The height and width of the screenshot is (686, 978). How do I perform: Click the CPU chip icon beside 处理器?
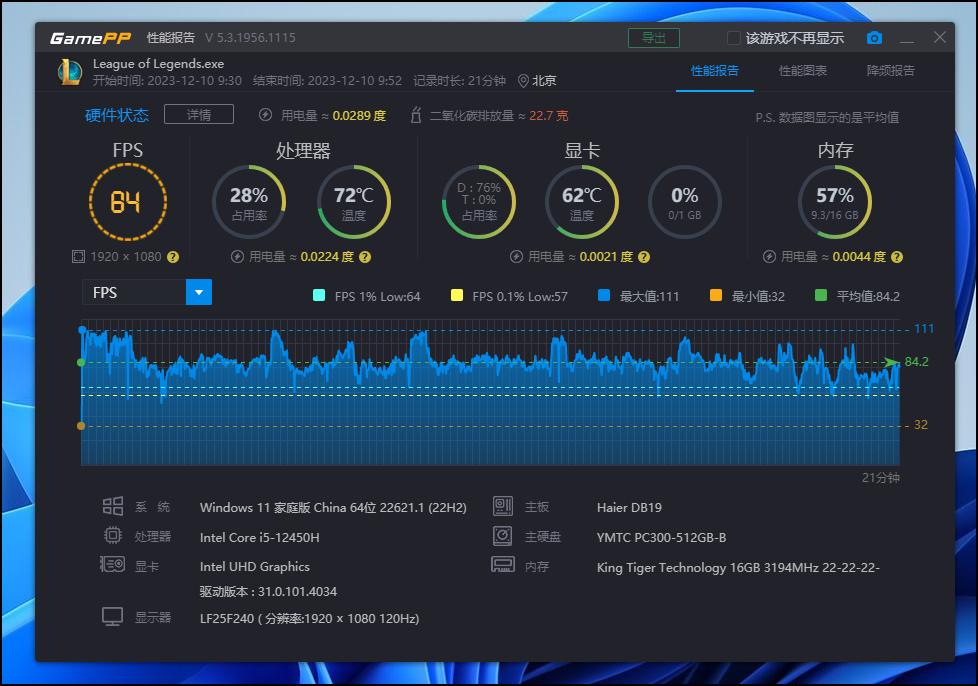point(113,535)
